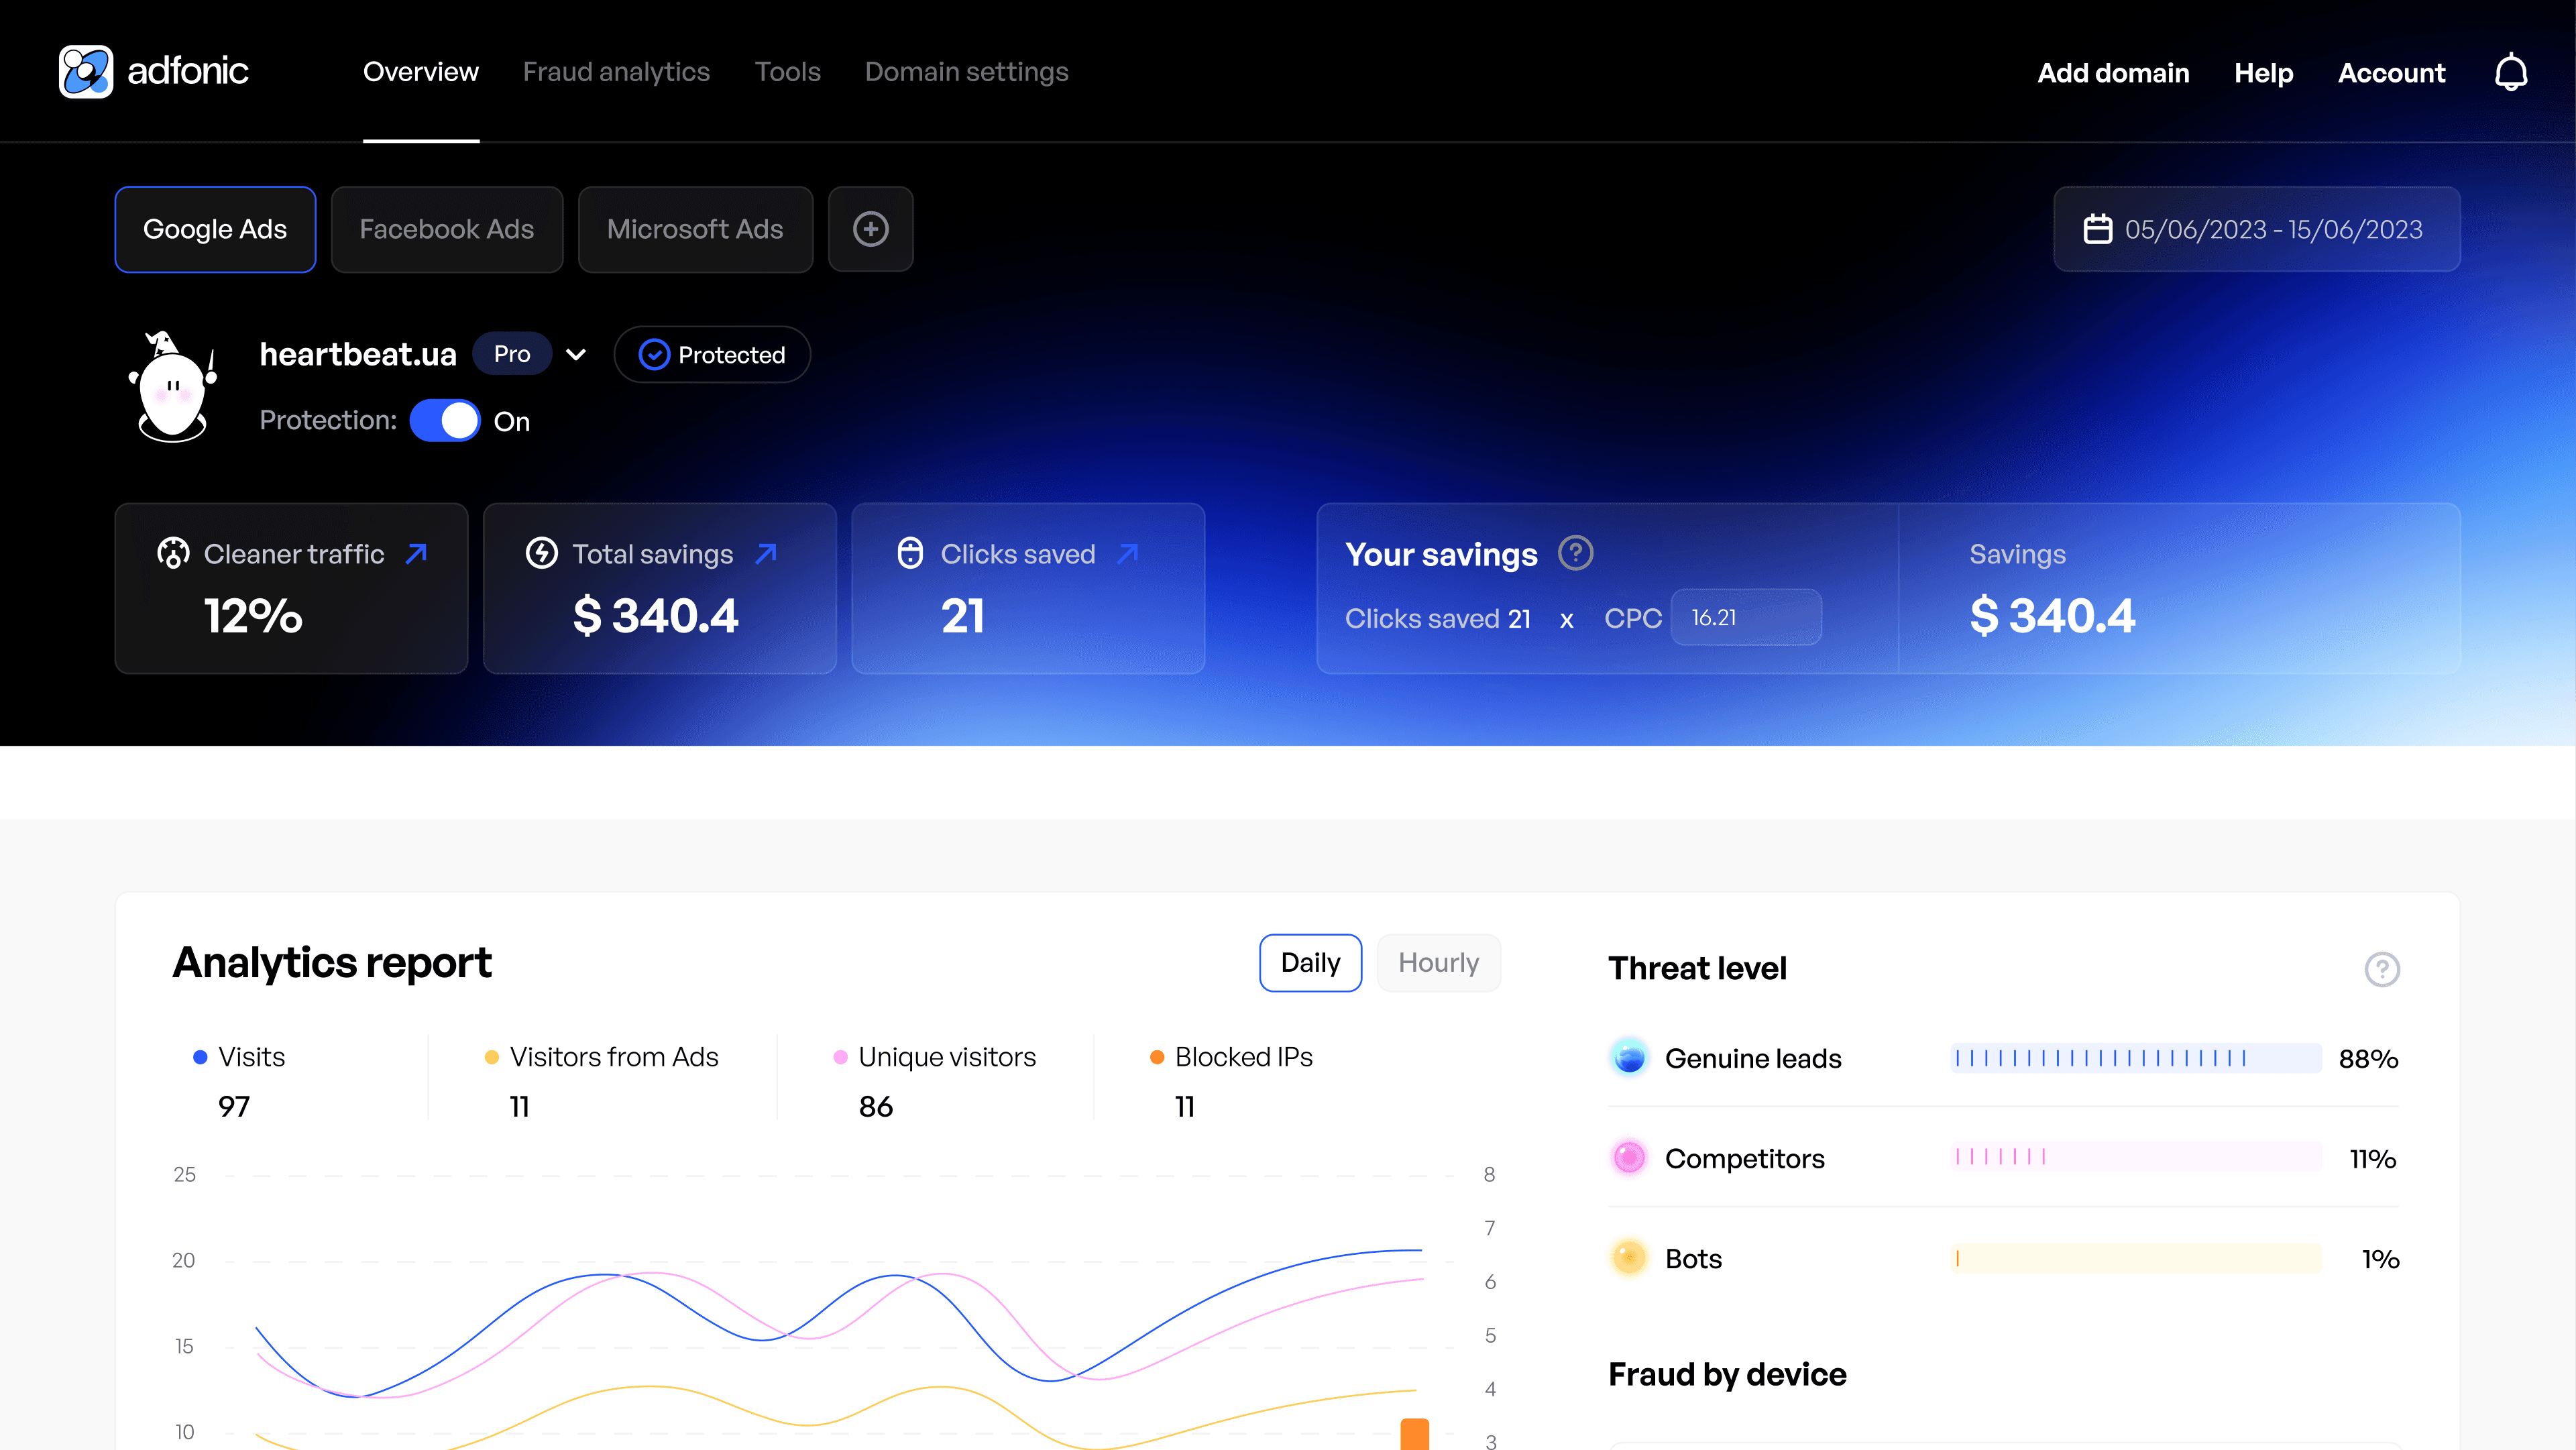Select the Google Ads platform tab
Image resolution: width=2576 pixels, height=1450 pixels.
coord(215,229)
